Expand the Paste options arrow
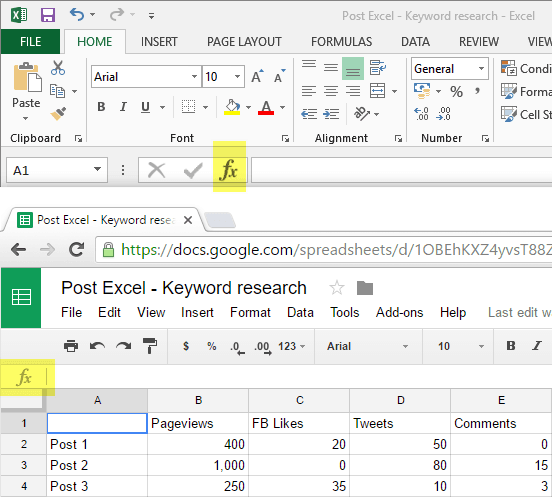Screen dimensions: 552x497 [26, 119]
